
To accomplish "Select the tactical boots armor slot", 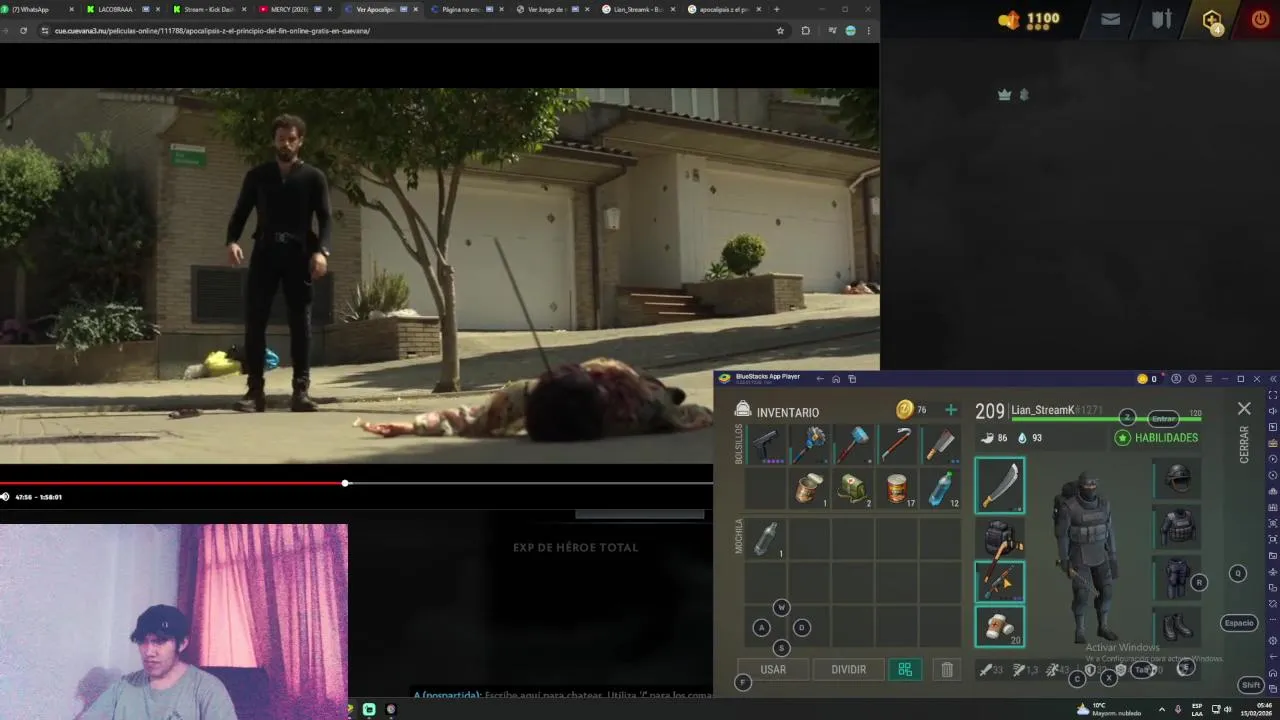I will tap(1177, 627).
